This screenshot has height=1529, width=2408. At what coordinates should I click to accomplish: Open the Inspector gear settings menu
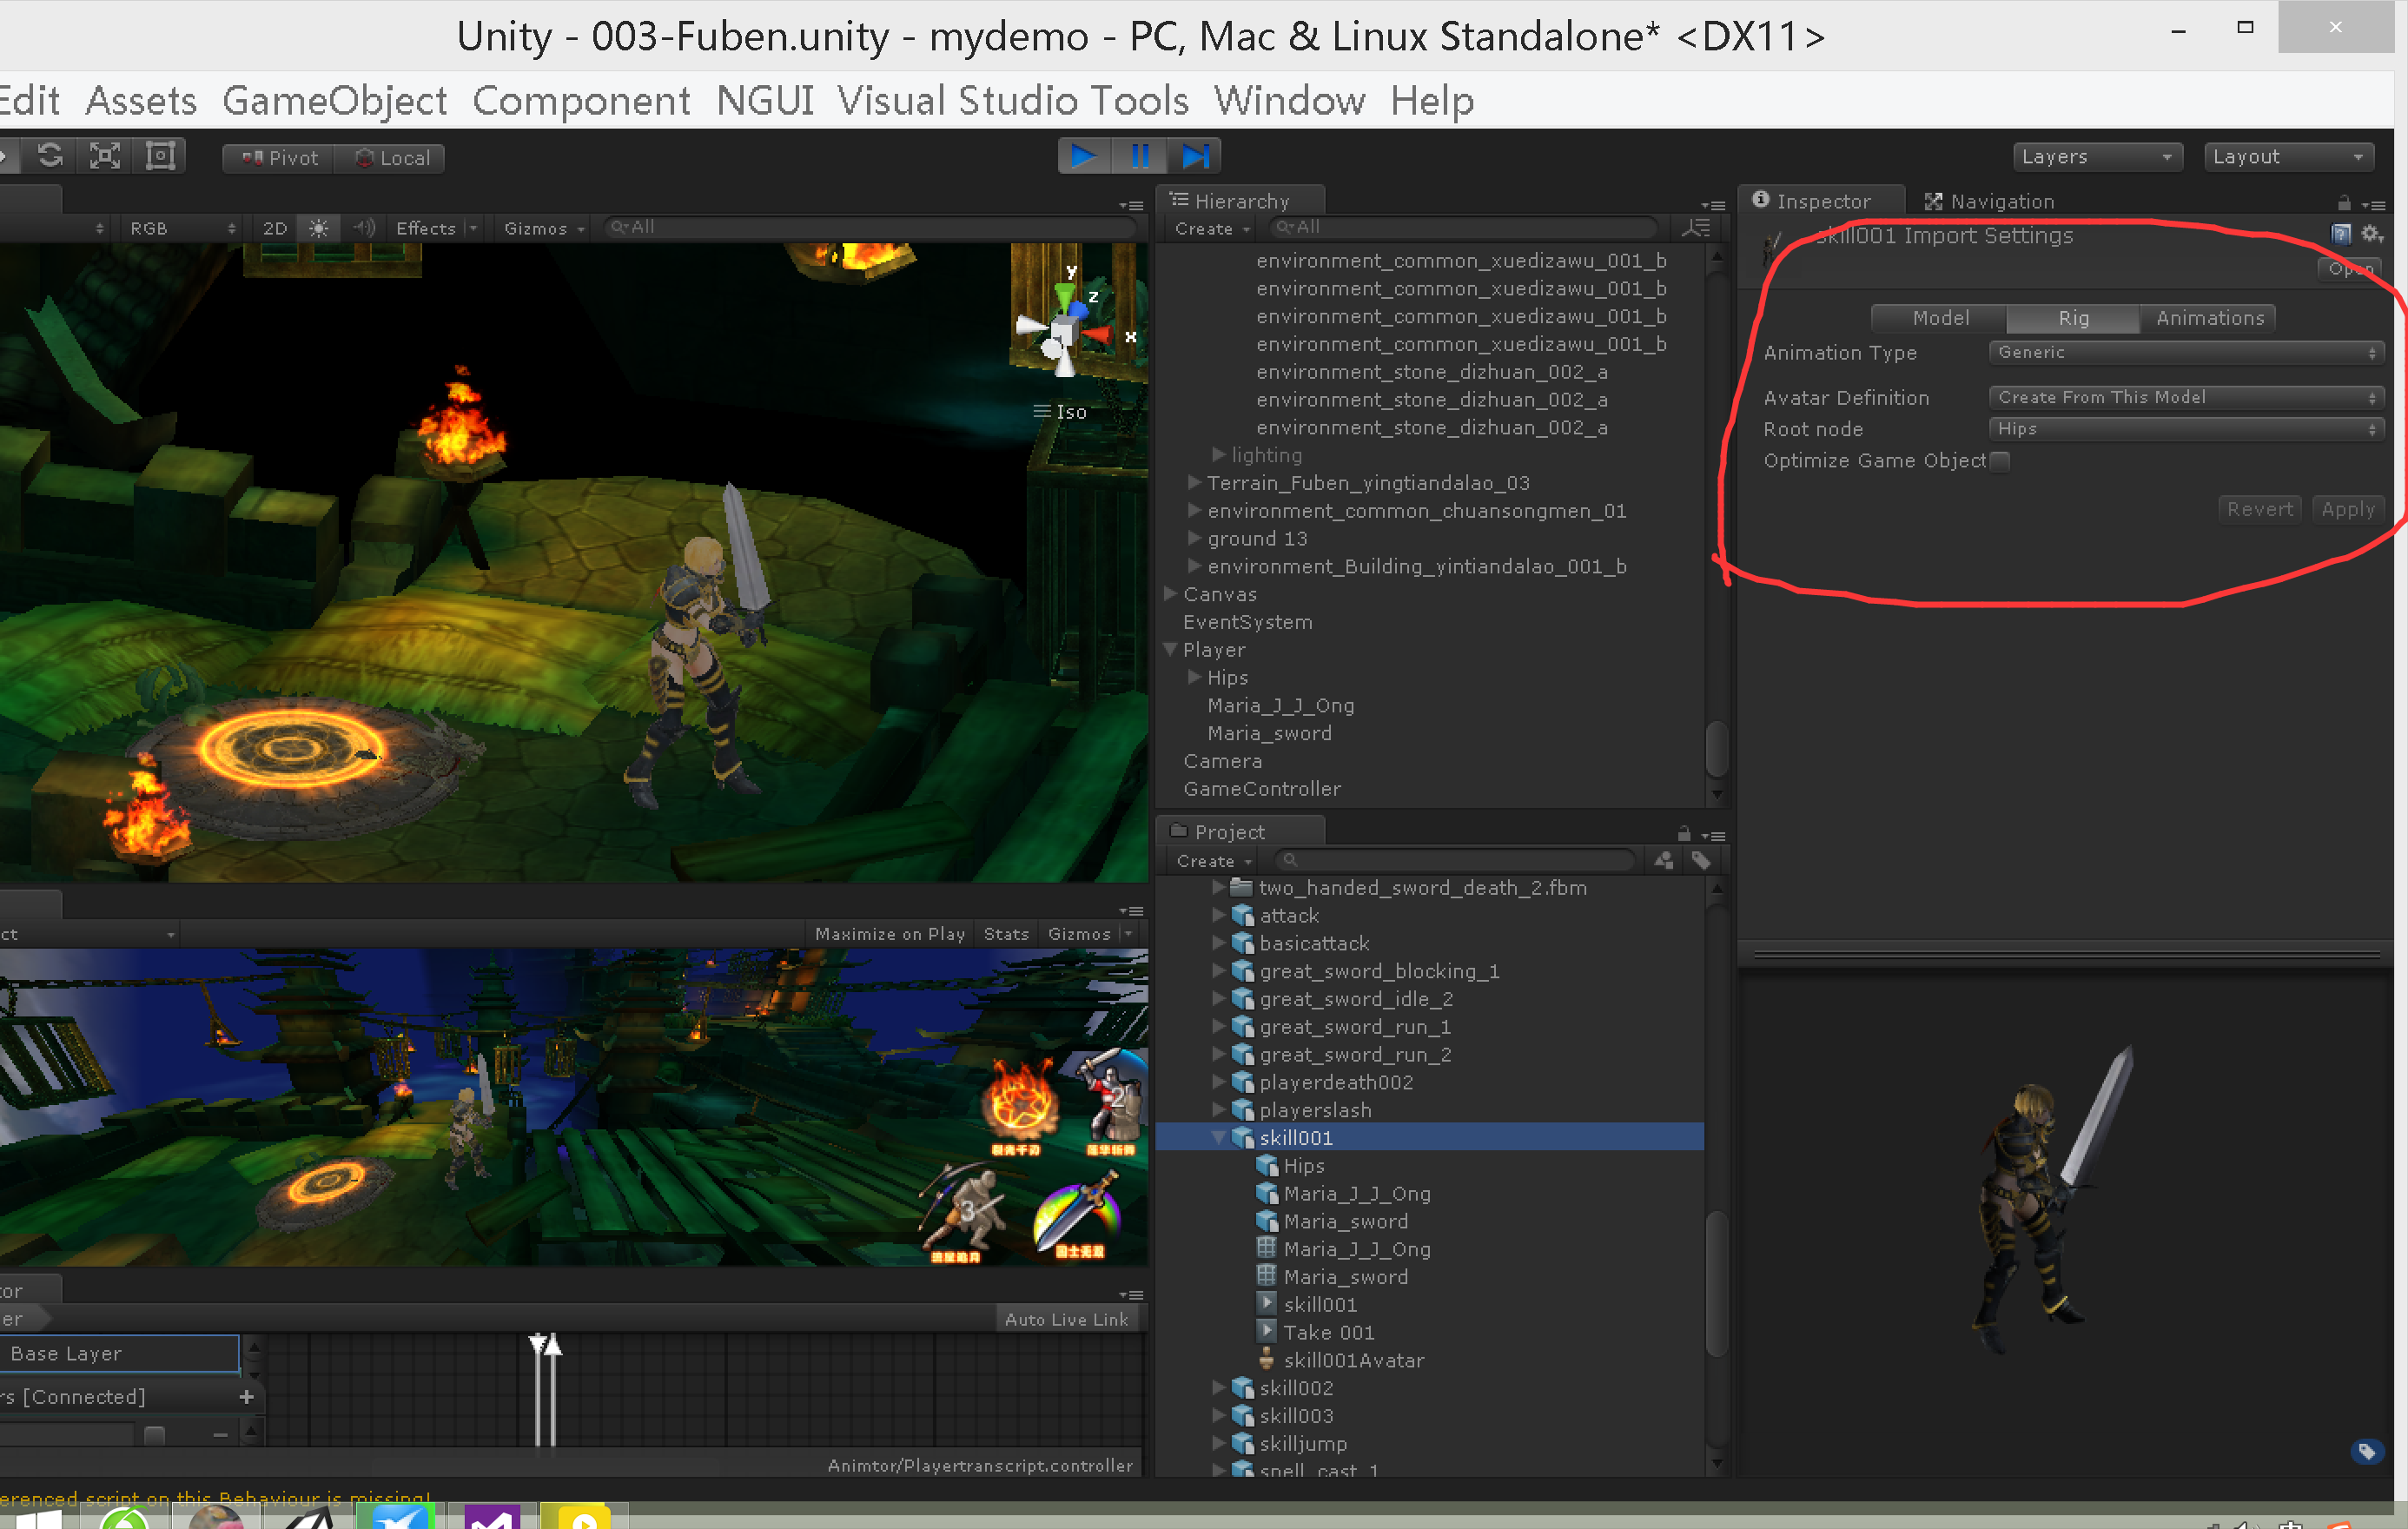pyautogui.click(x=2372, y=234)
